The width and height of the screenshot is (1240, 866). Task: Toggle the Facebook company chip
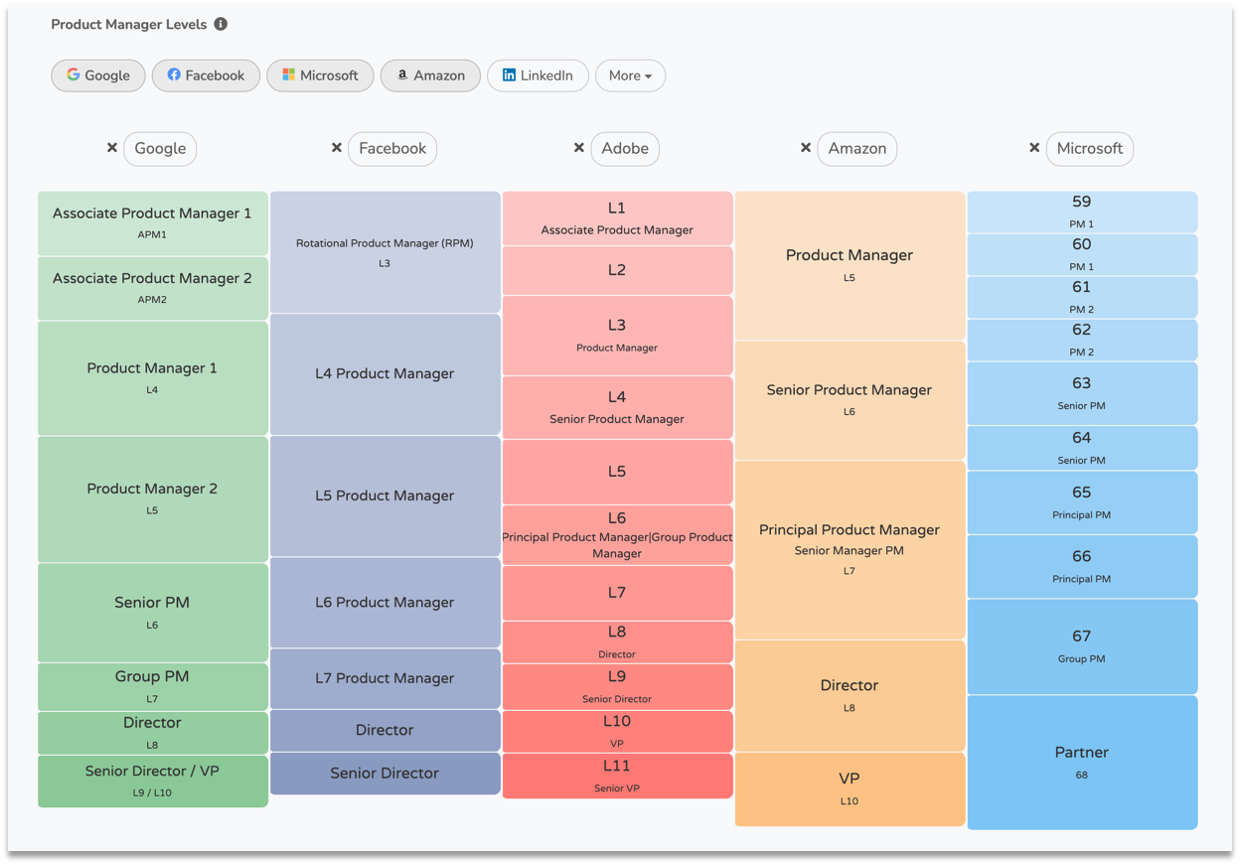[206, 75]
